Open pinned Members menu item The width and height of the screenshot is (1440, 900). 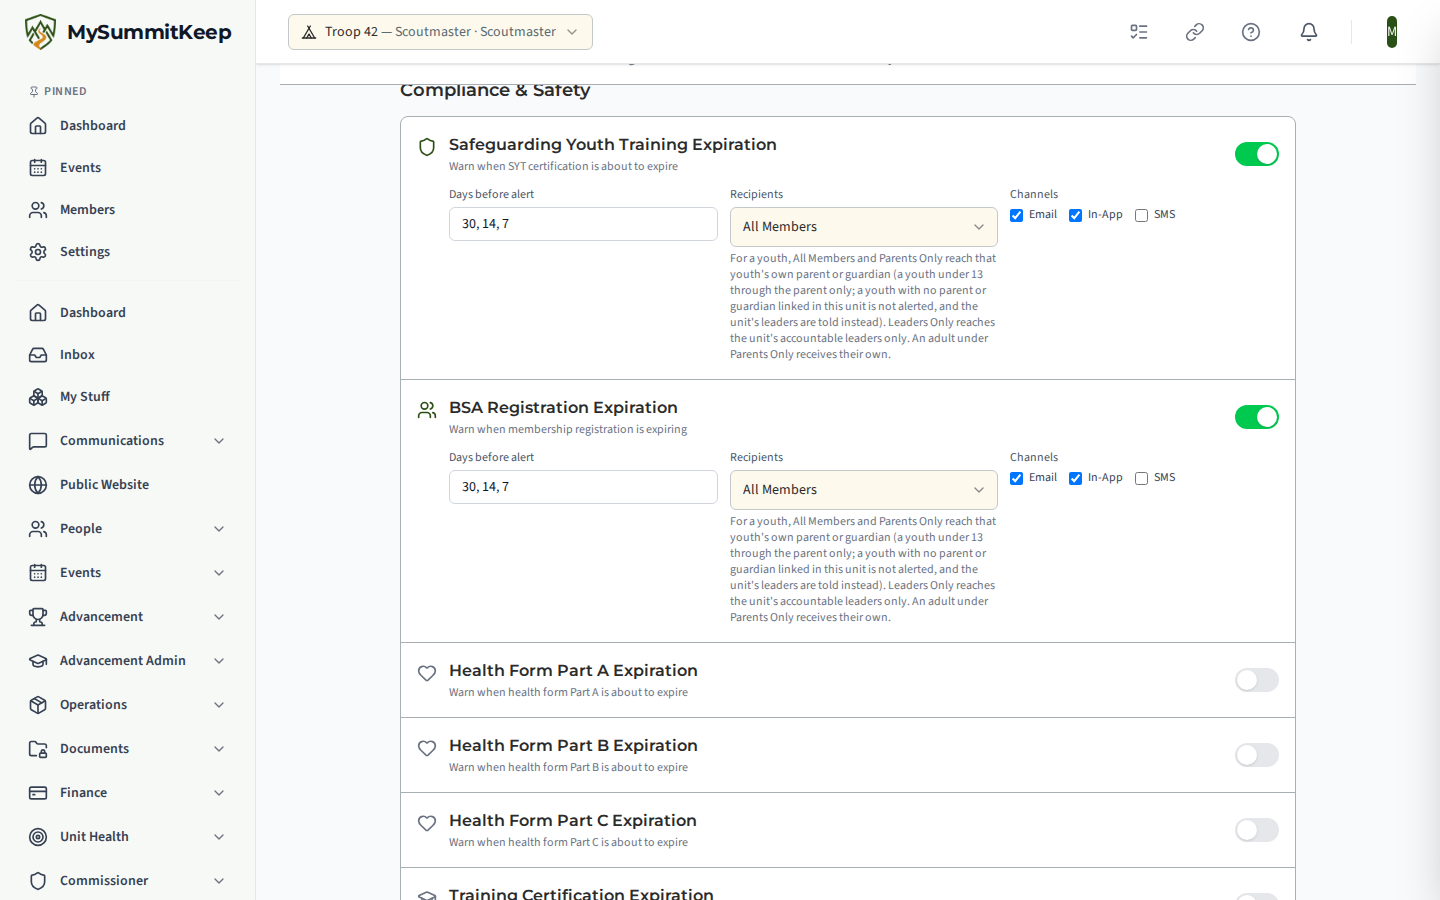[x=128, y=210]
